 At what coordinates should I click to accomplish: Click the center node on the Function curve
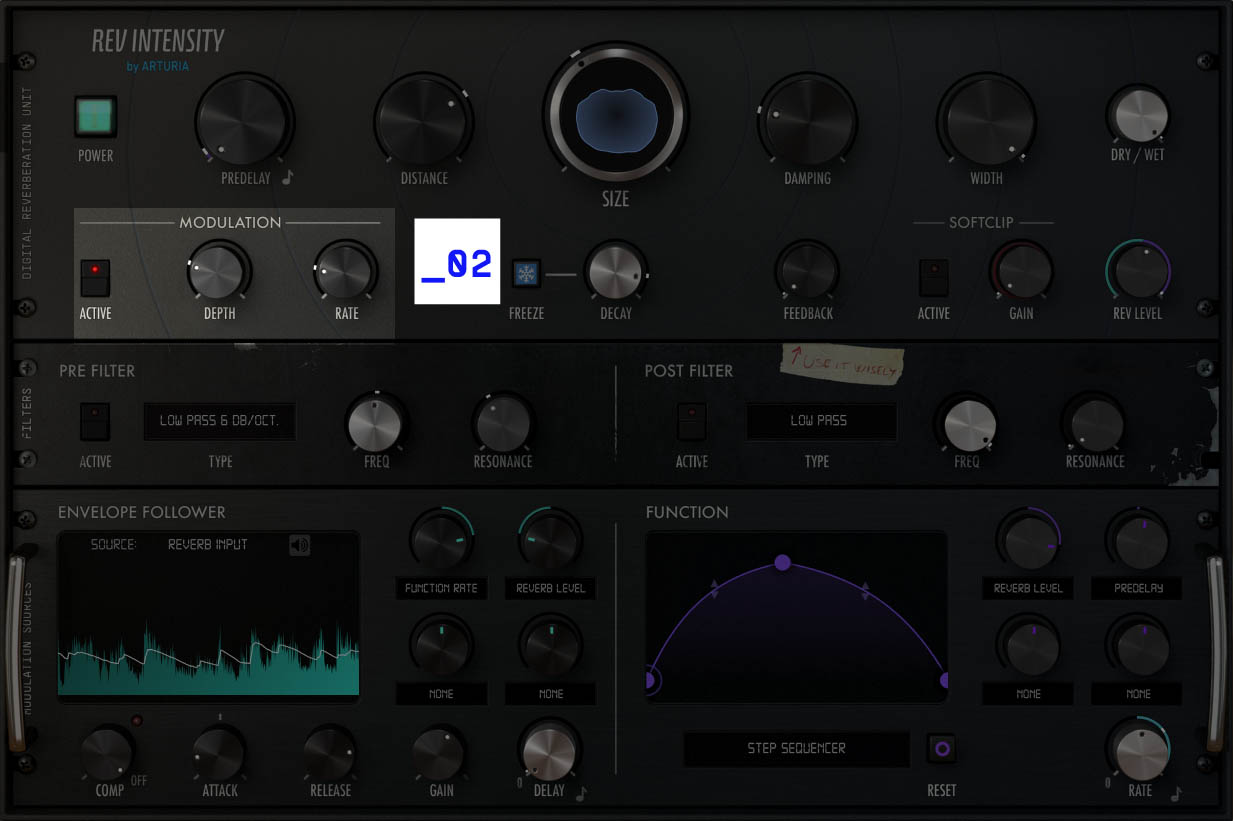coord(782,563)
